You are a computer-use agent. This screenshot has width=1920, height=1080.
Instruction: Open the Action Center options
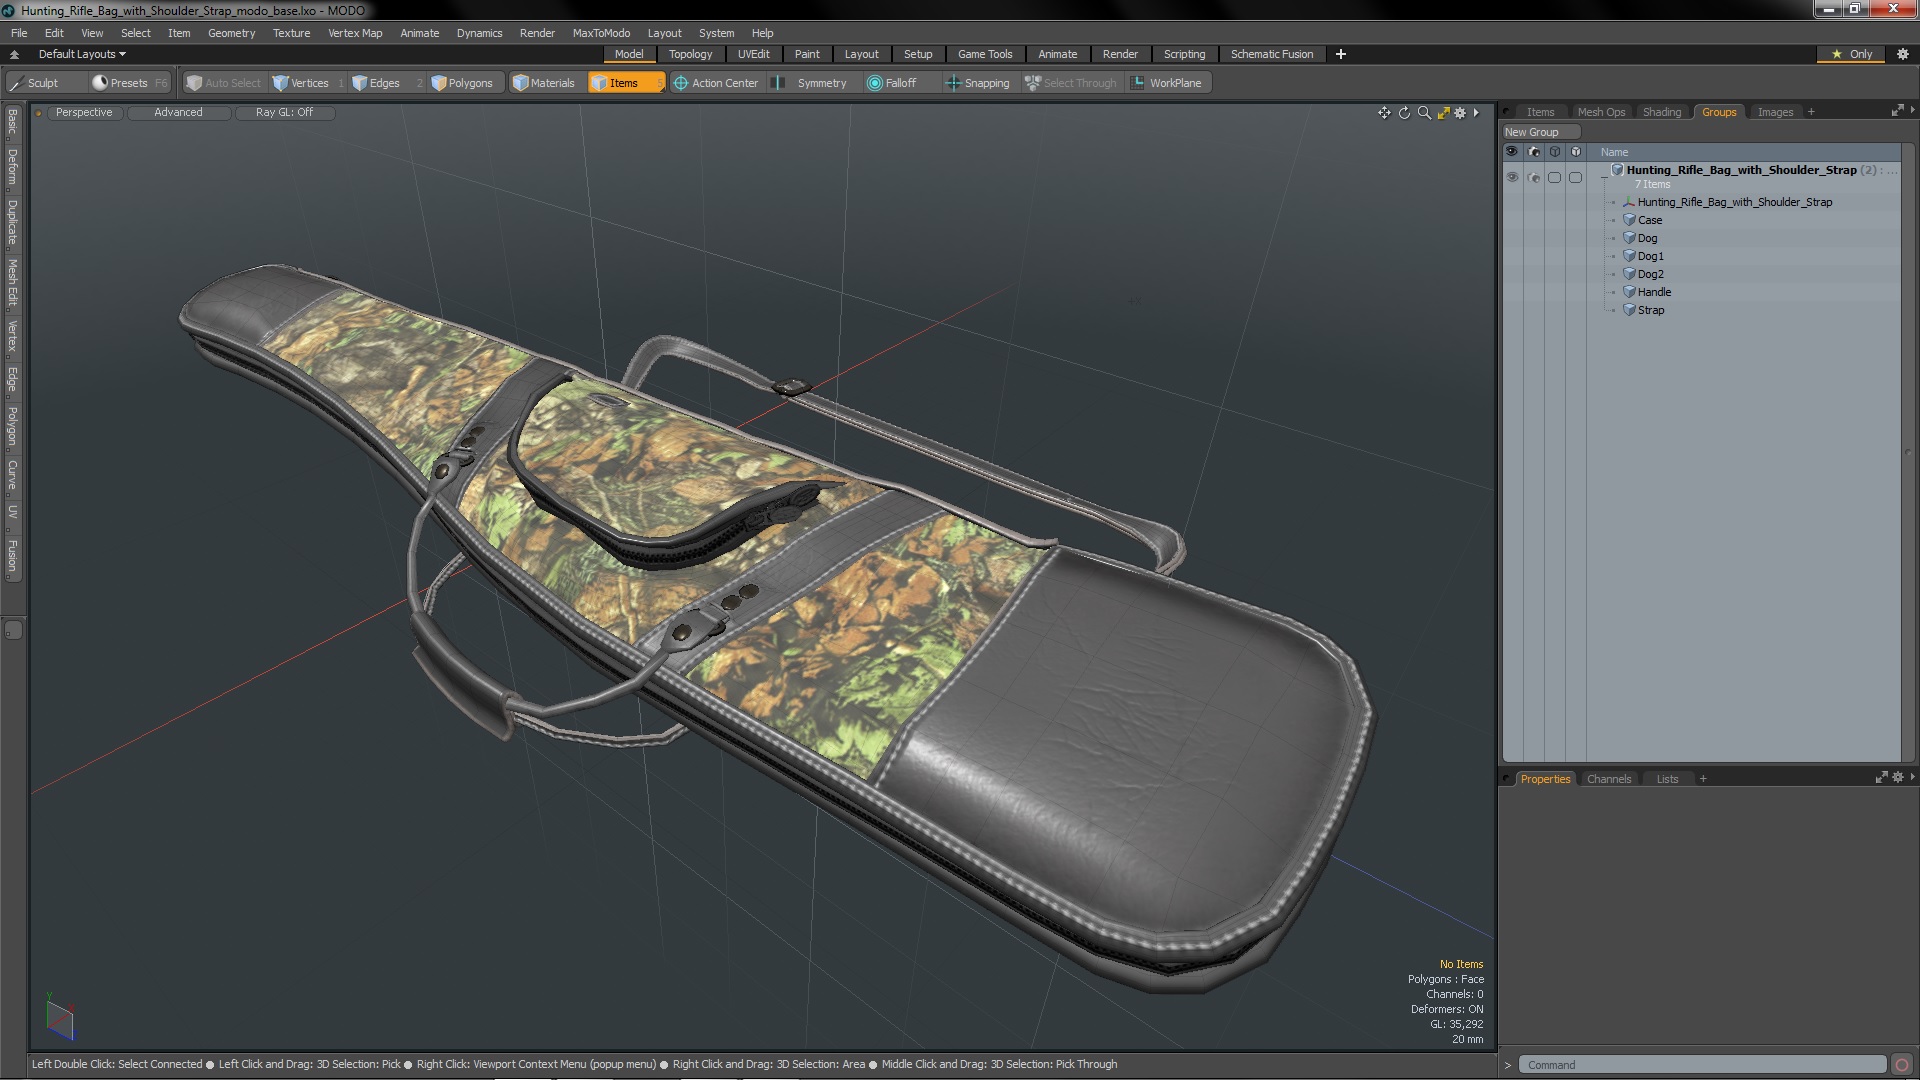(x=716, y=83)
